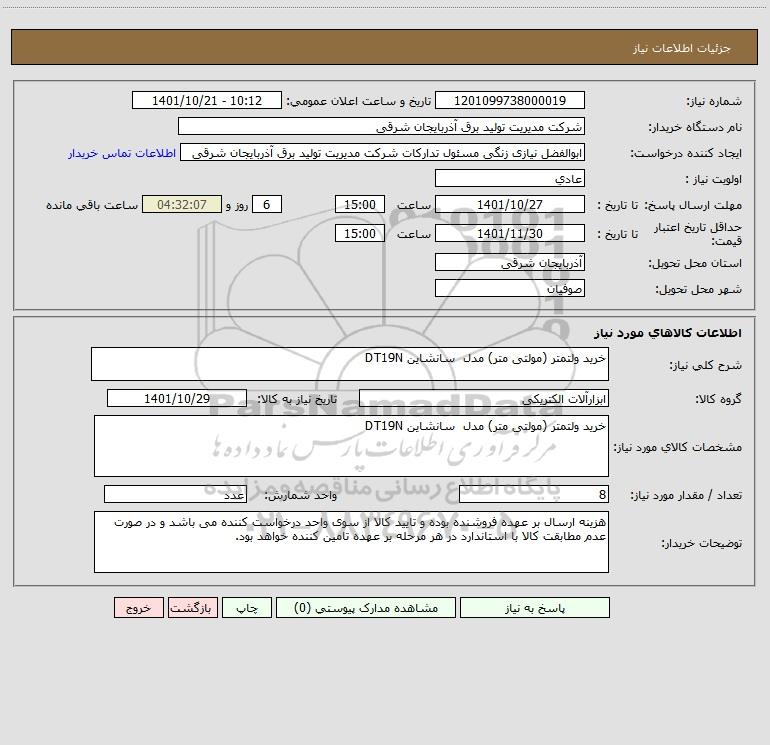Click response deadline time 15:00 field
Screen dimensions: 770x745
[x=359, y=204]
